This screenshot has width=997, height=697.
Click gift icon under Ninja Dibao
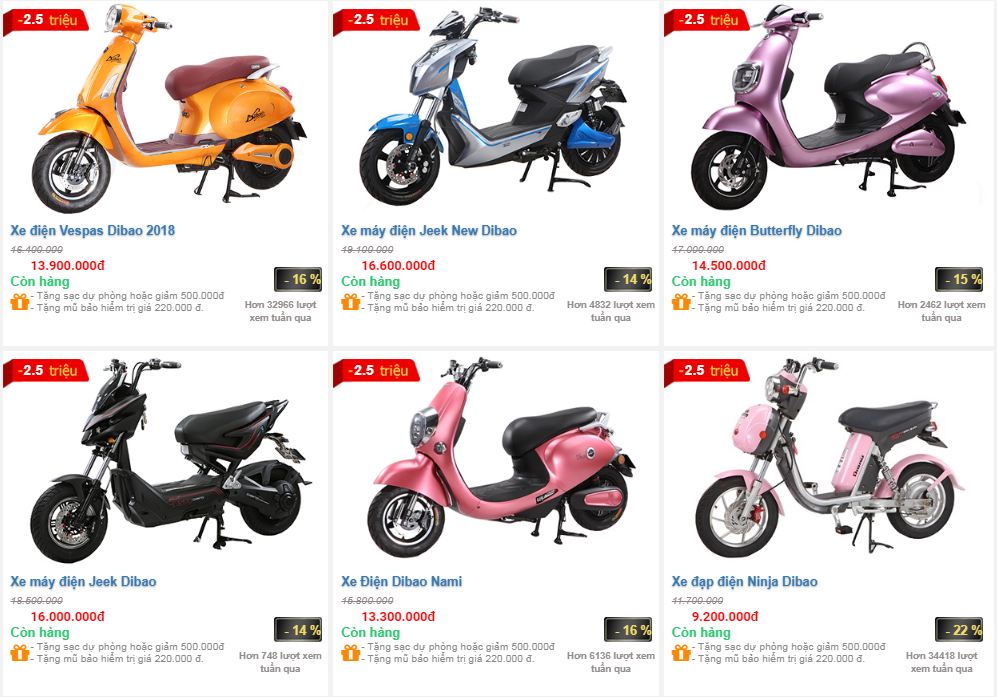pyautogui.click(x=681, y=652)
